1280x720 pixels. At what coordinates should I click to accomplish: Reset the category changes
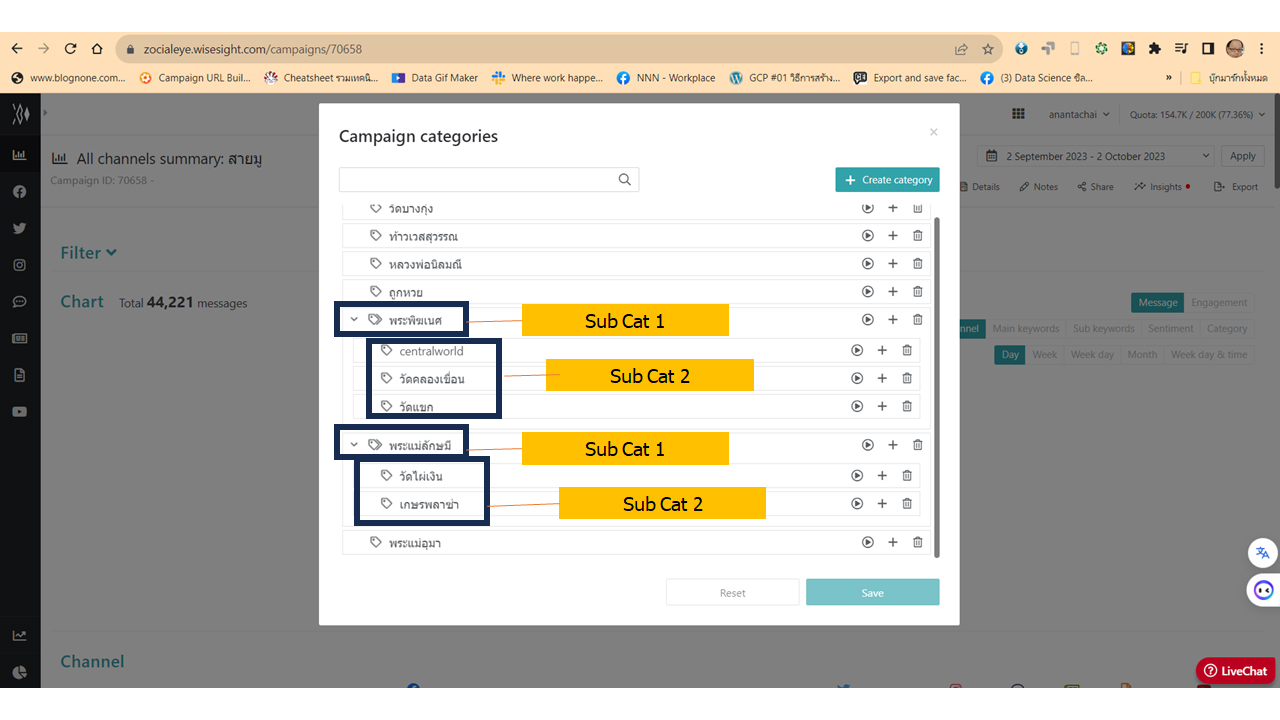coord(733,592)
